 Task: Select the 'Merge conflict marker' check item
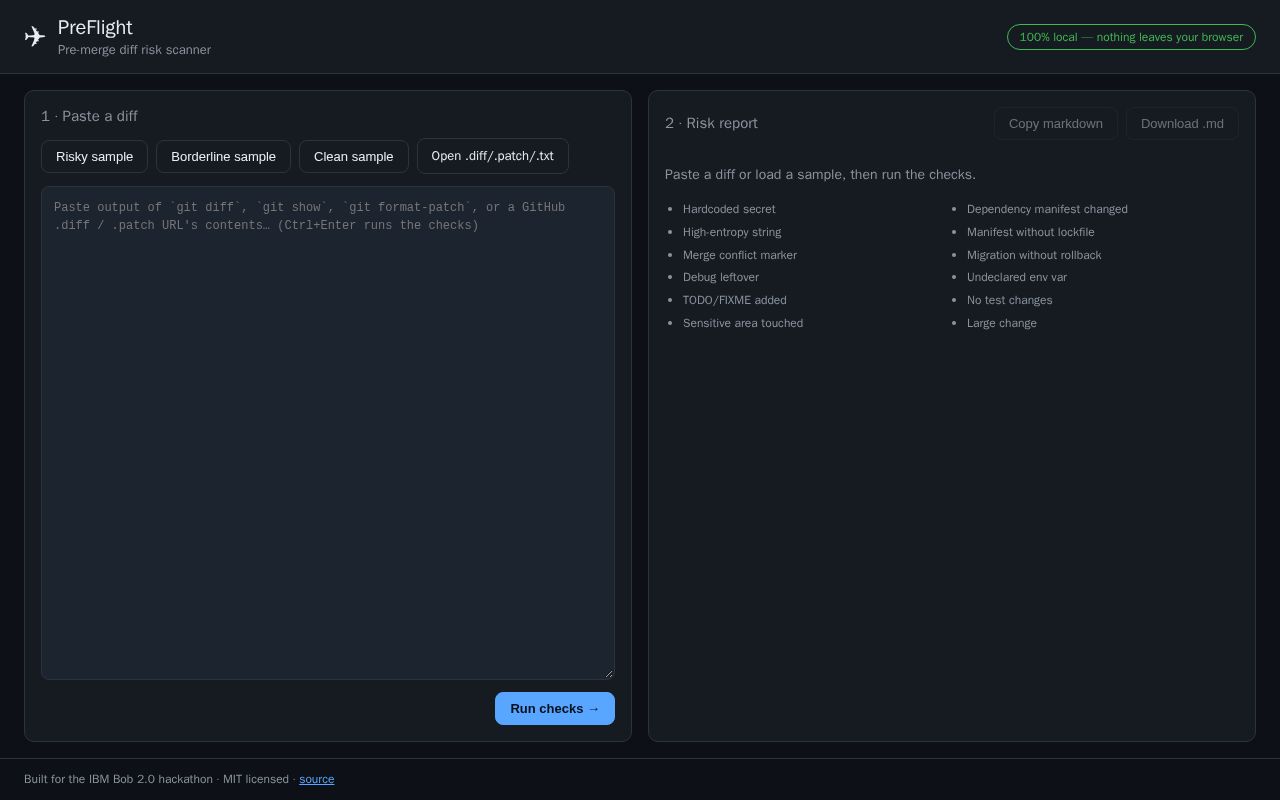click(x=740, y=255)
